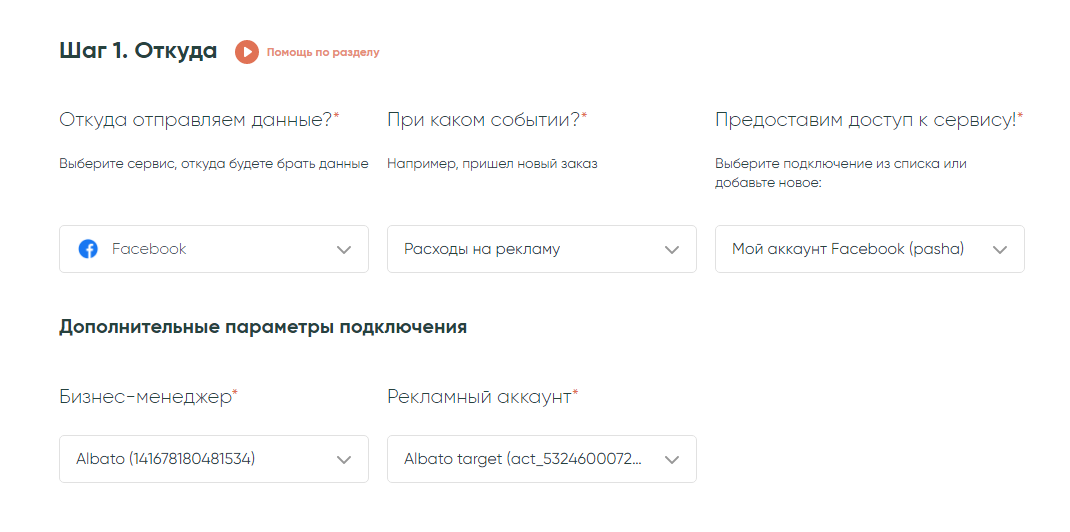Click the orange play help icon
The image size is (1070, 532).
point(247,52)
